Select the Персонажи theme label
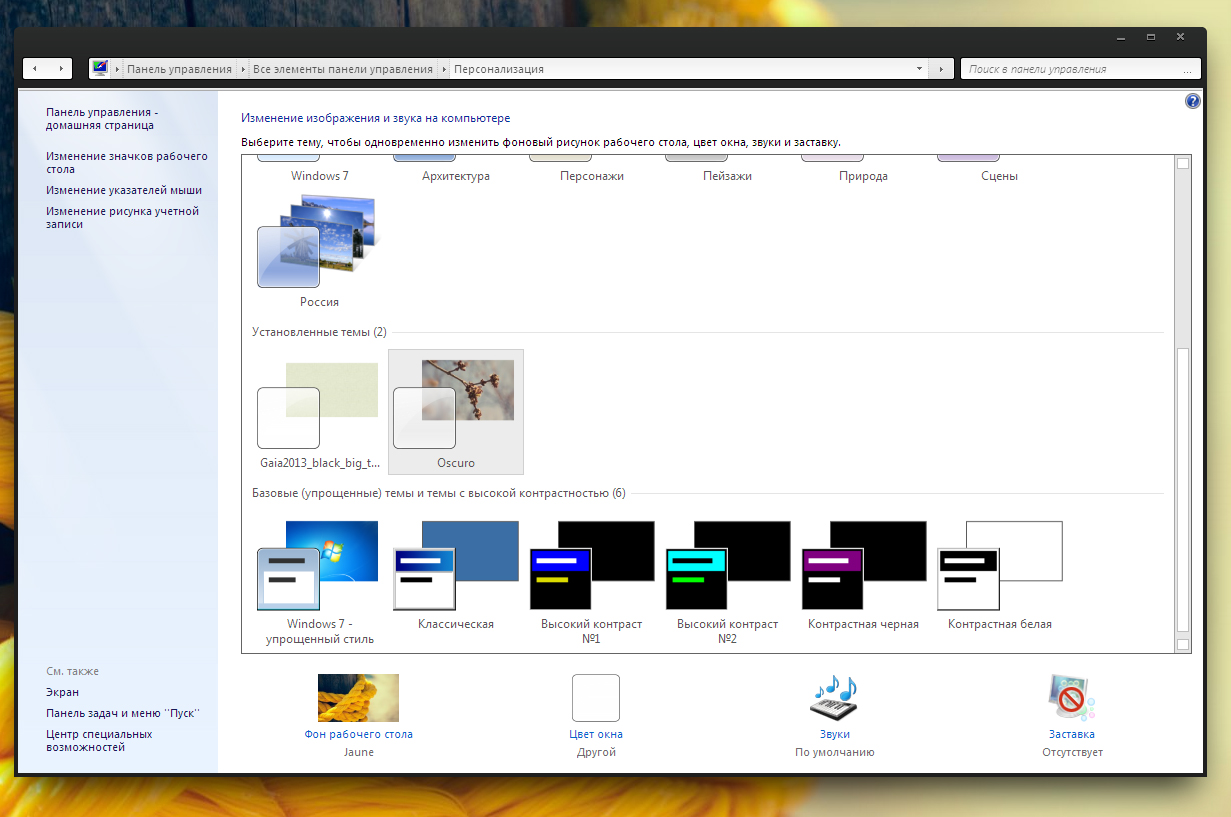Screen dimensions: 1231x817 tap(592, 176)
